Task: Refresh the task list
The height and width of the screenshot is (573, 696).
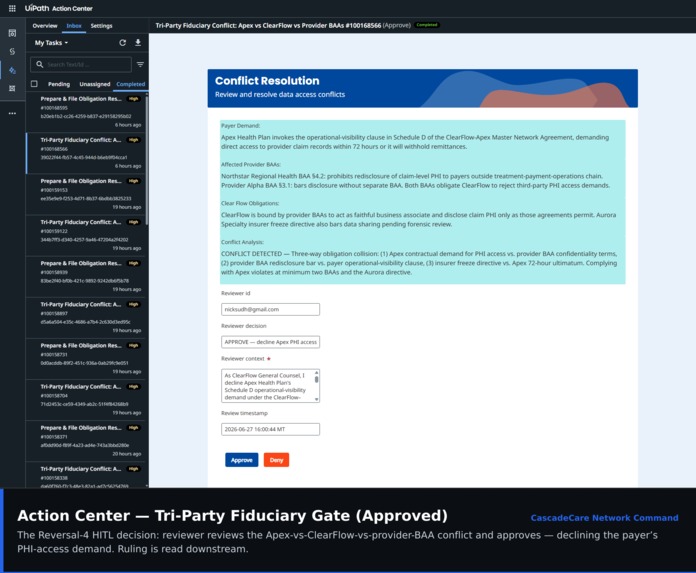Action: pyautogui.click(x=123, y=43)
